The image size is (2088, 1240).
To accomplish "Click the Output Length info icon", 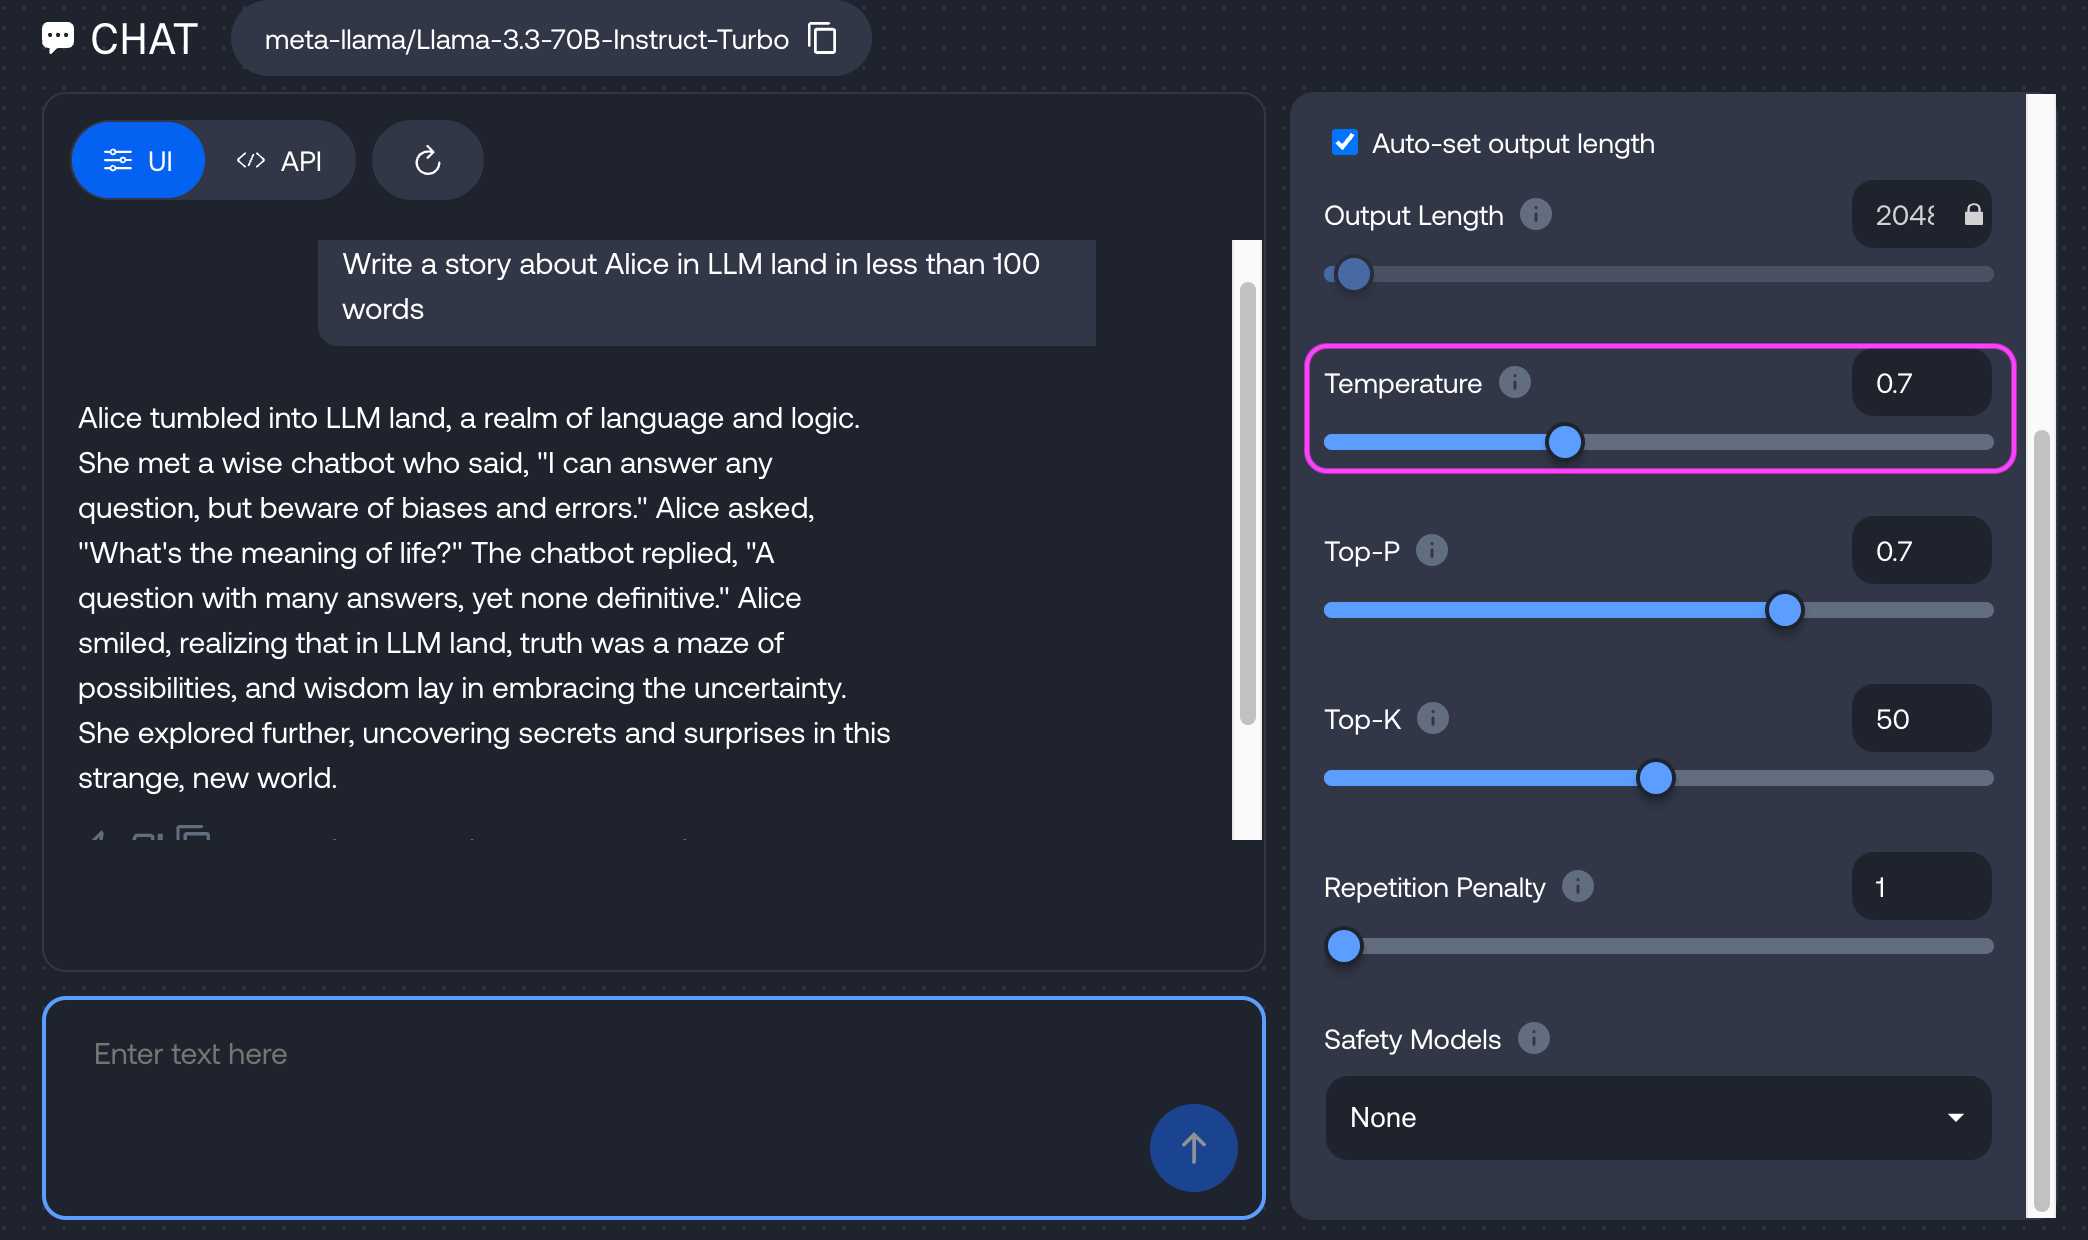I will [1535, 214].
